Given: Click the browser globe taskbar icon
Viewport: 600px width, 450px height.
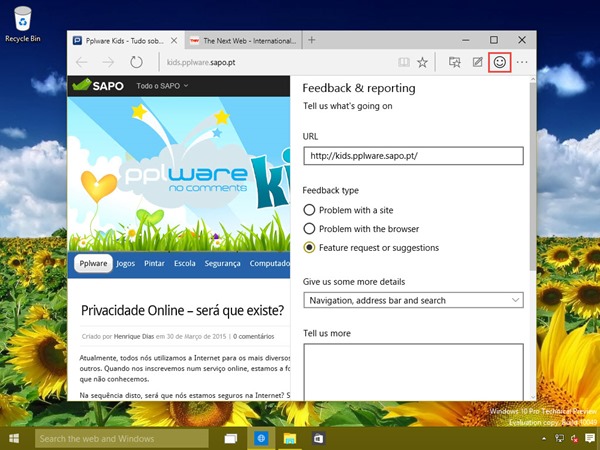Looking at the screenshot, I should point(261,439).
